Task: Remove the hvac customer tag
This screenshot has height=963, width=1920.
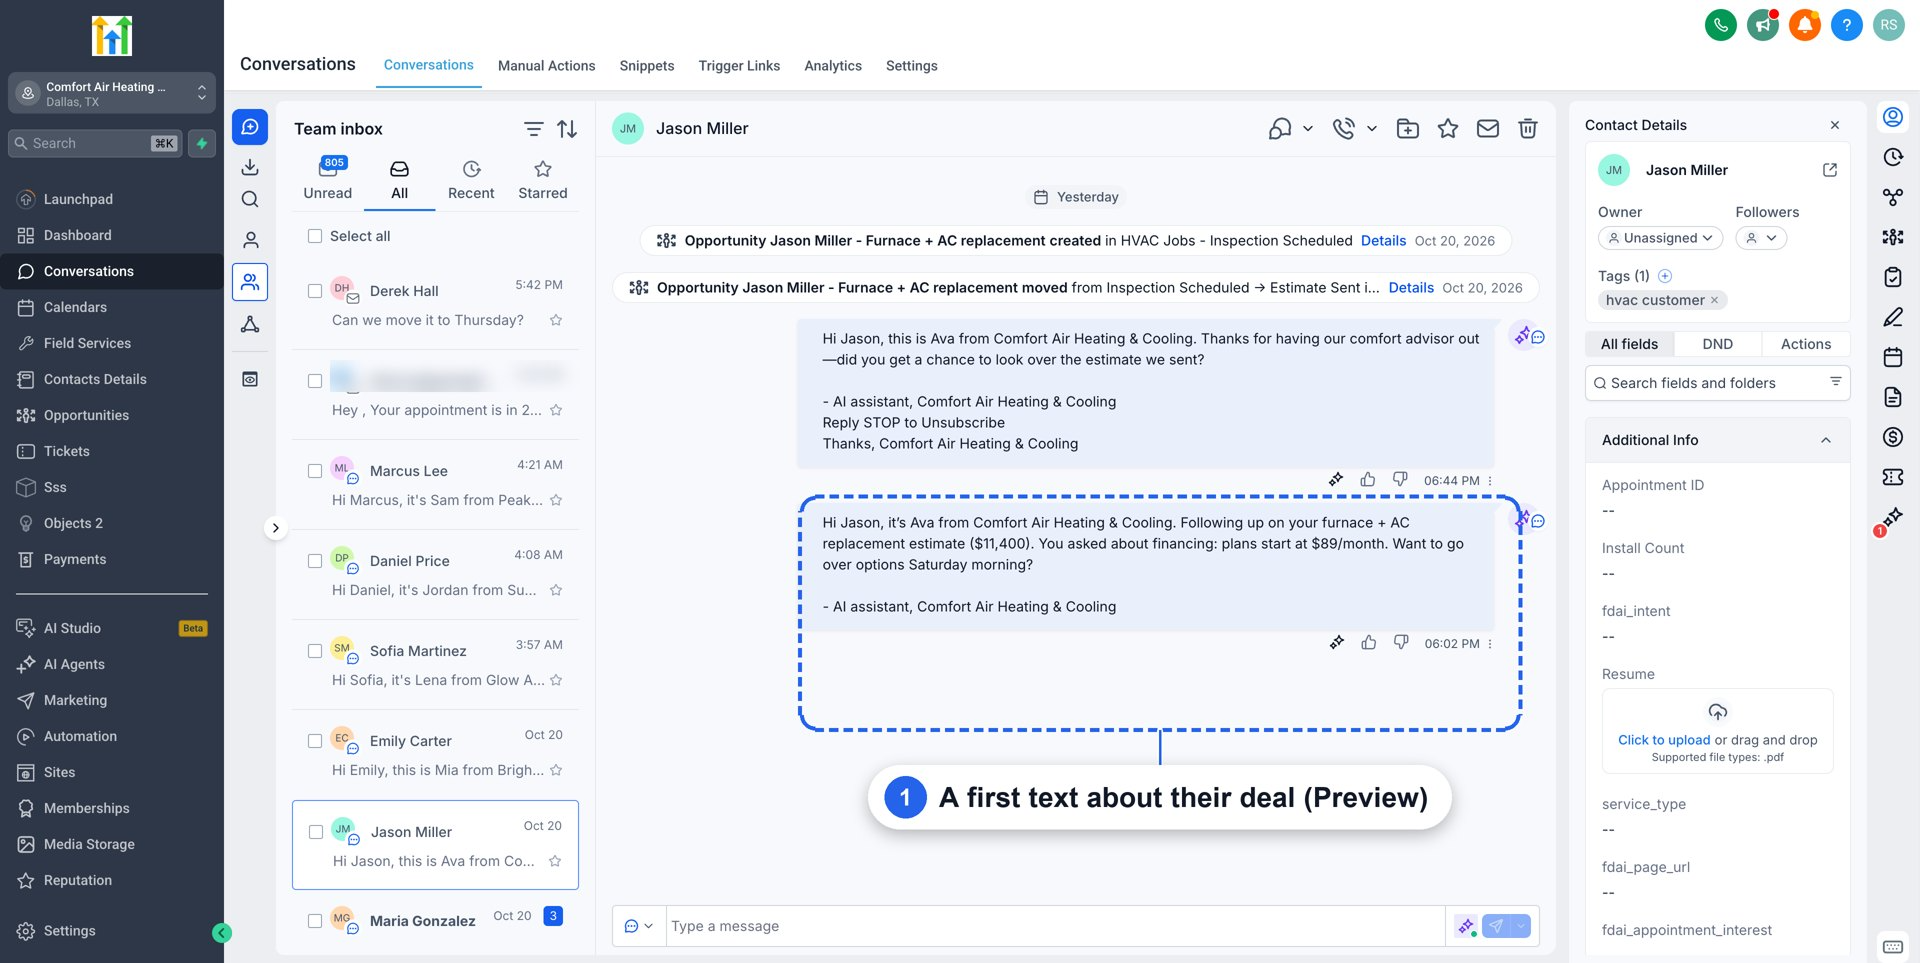Action: (x=1714, y=300)
